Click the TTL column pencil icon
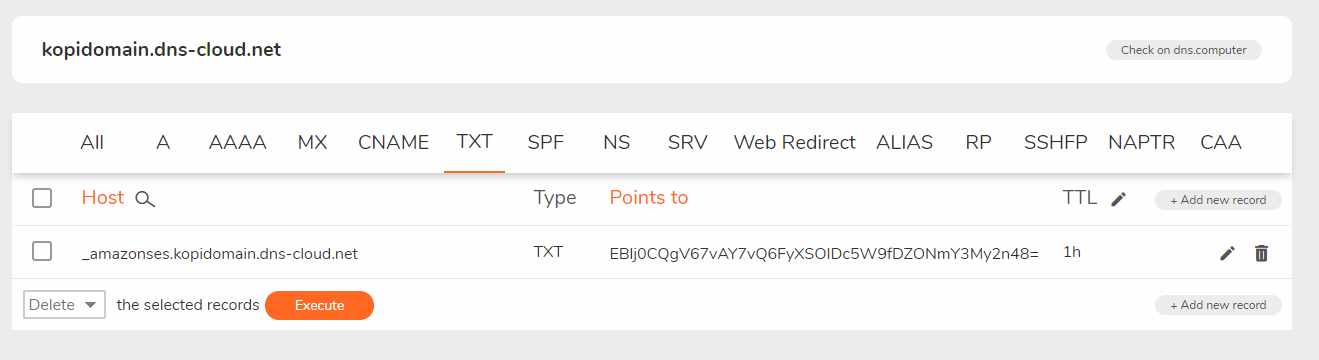This screenshot has height=360, width=1319. pos(1118,199)
